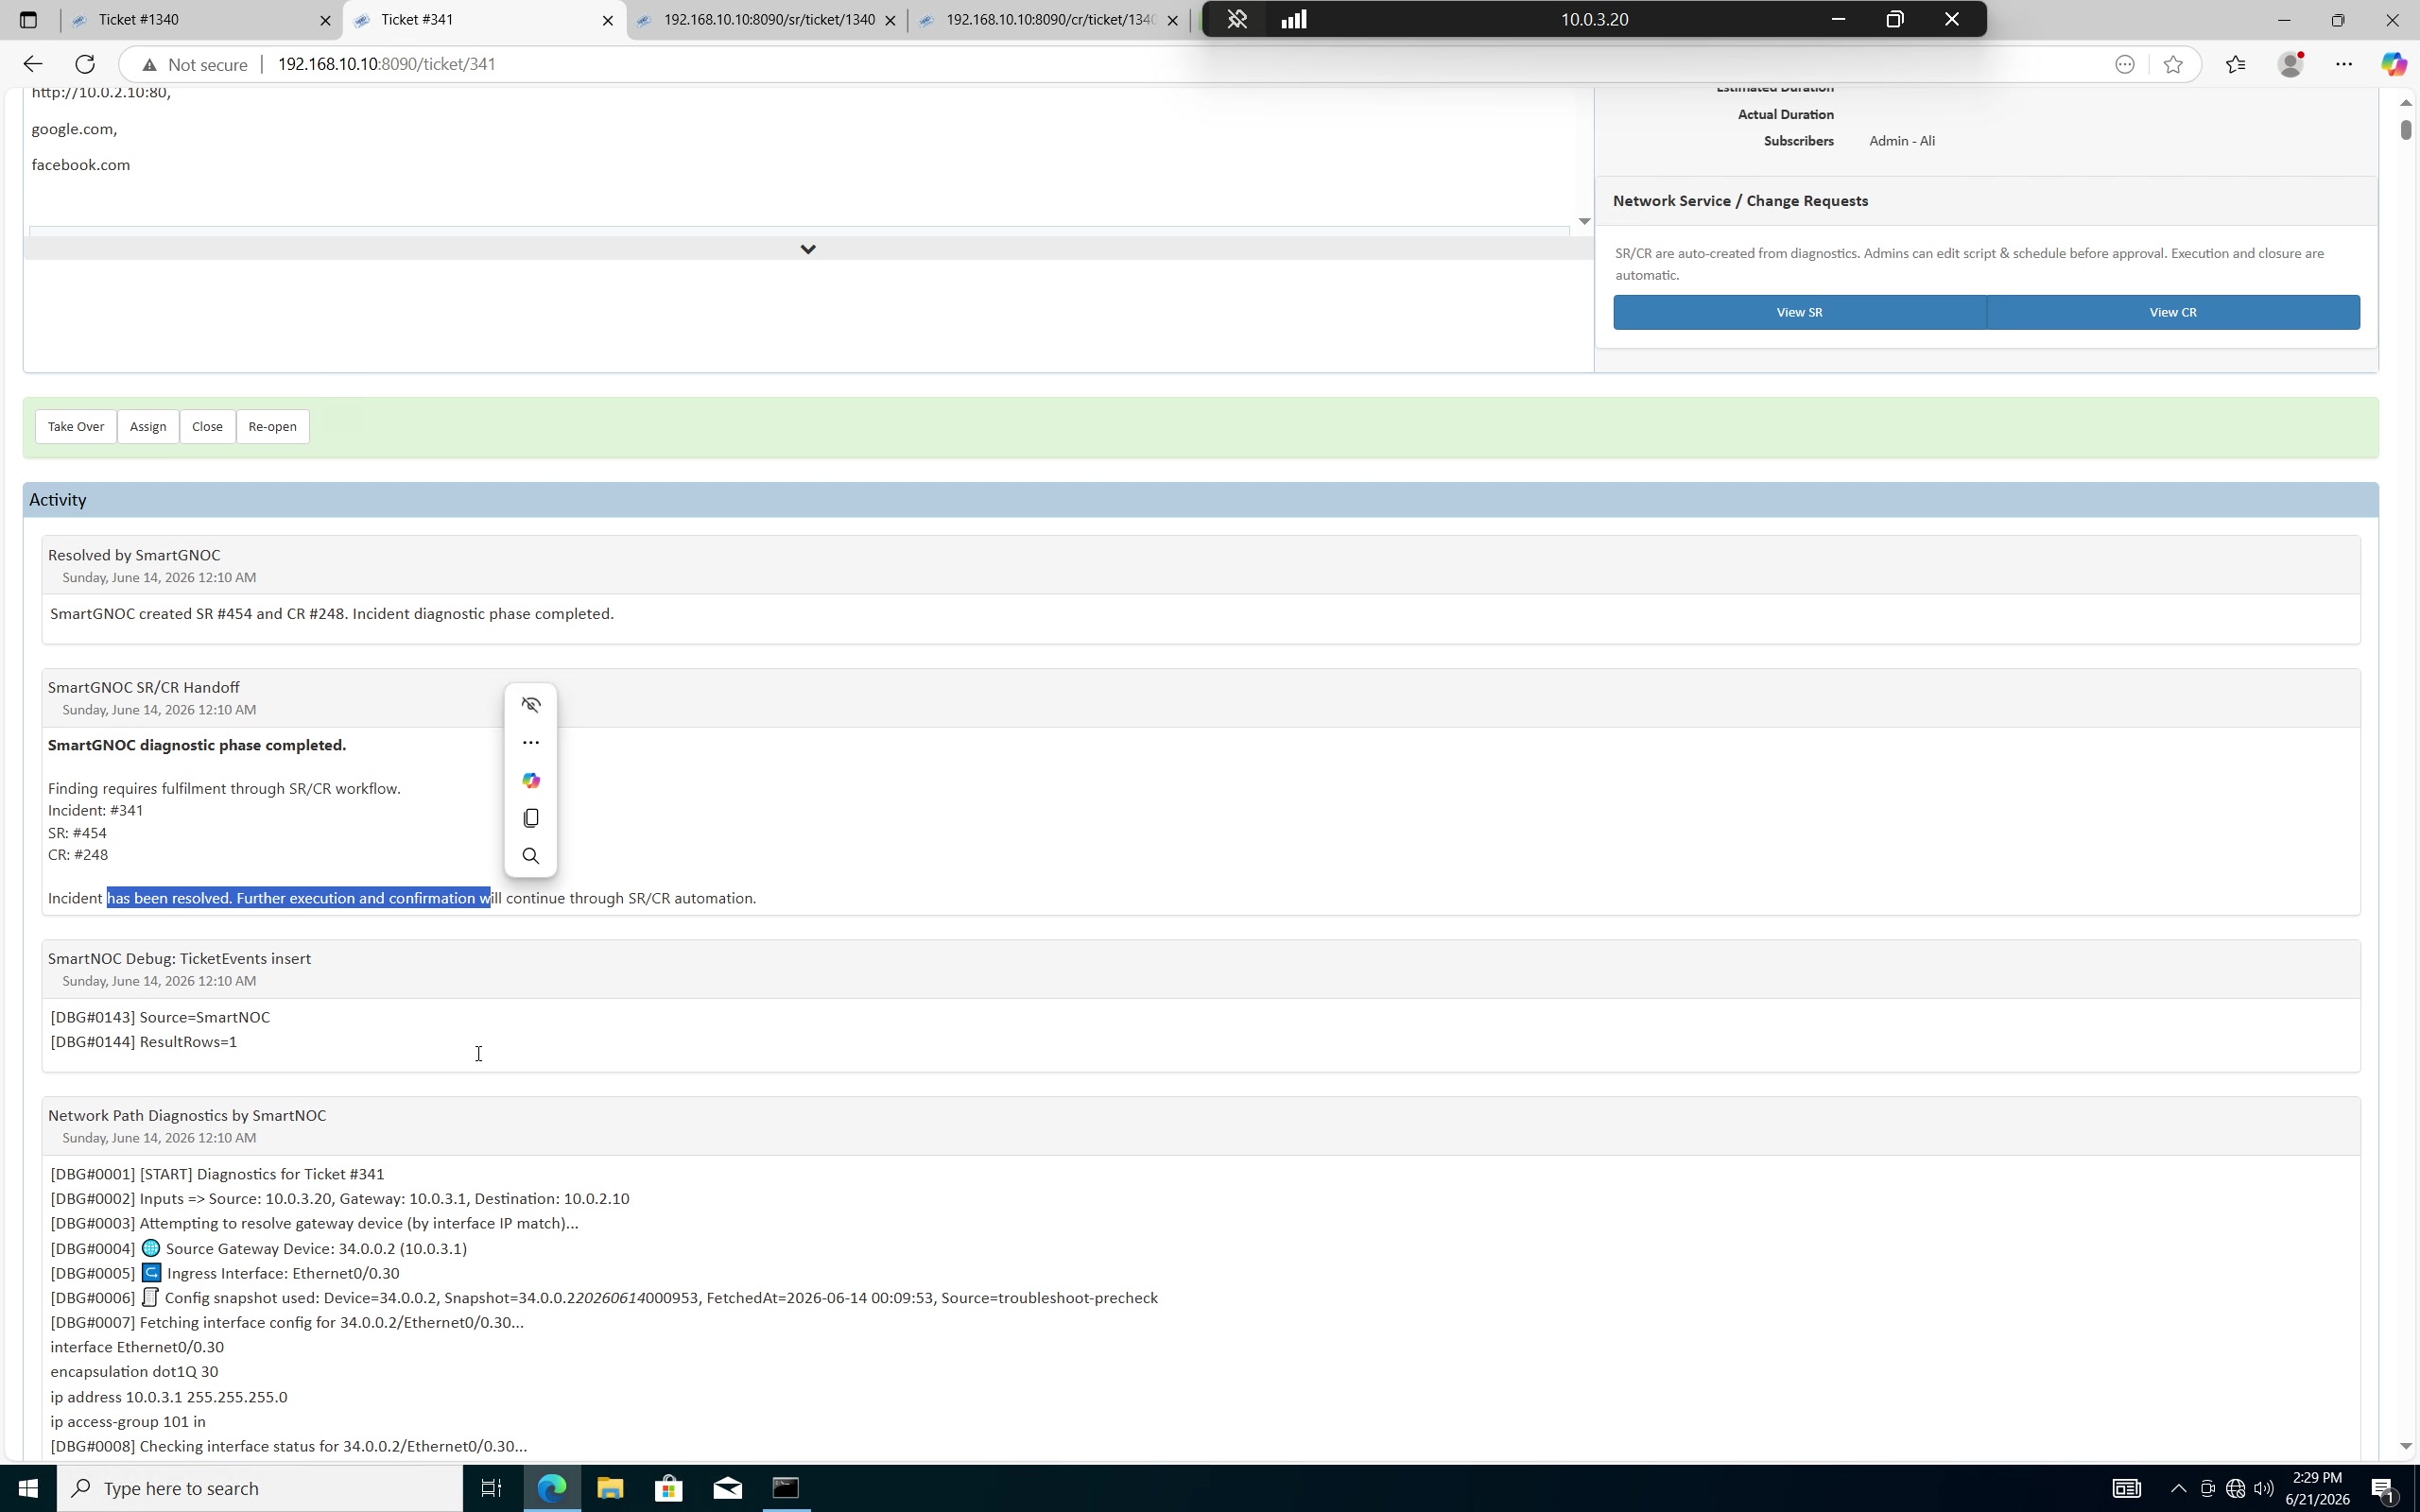Search selected text with magnifier icon
The width and height of the screenshot is (2420, 1512).
531,856
